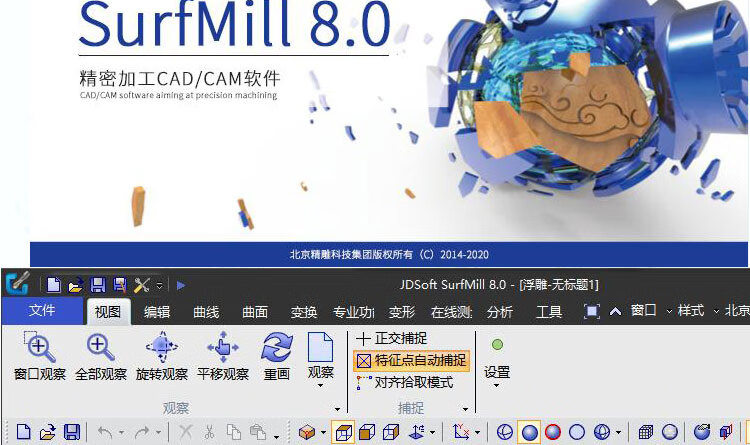Click plain white sphere outline icon

tap(577, 433)
